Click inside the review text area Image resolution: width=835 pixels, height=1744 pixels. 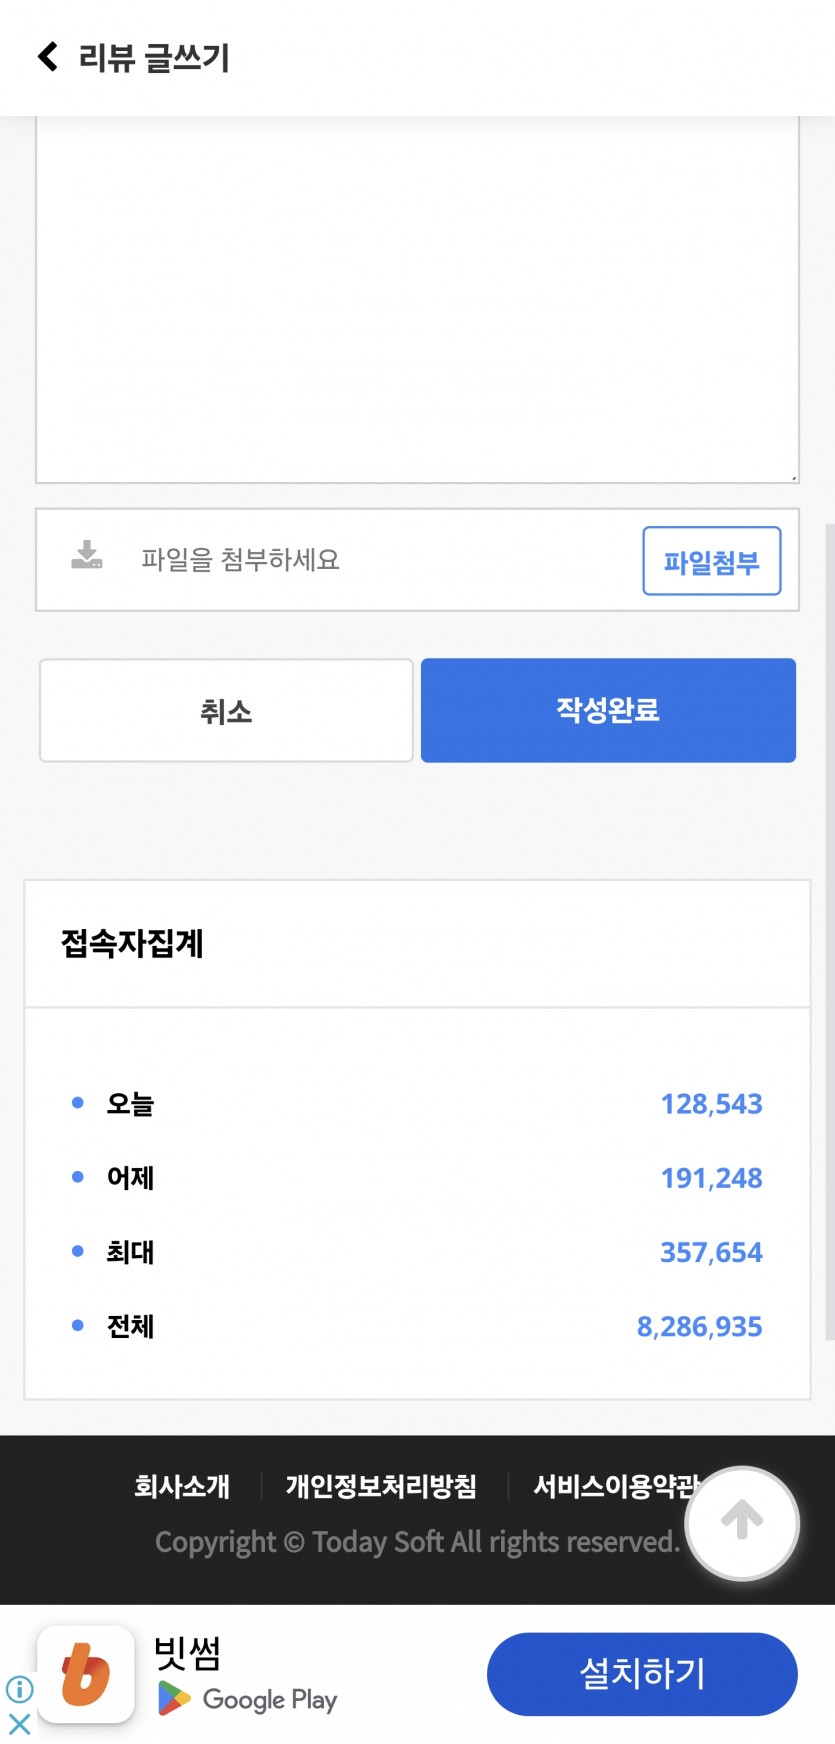click(417, 300)
